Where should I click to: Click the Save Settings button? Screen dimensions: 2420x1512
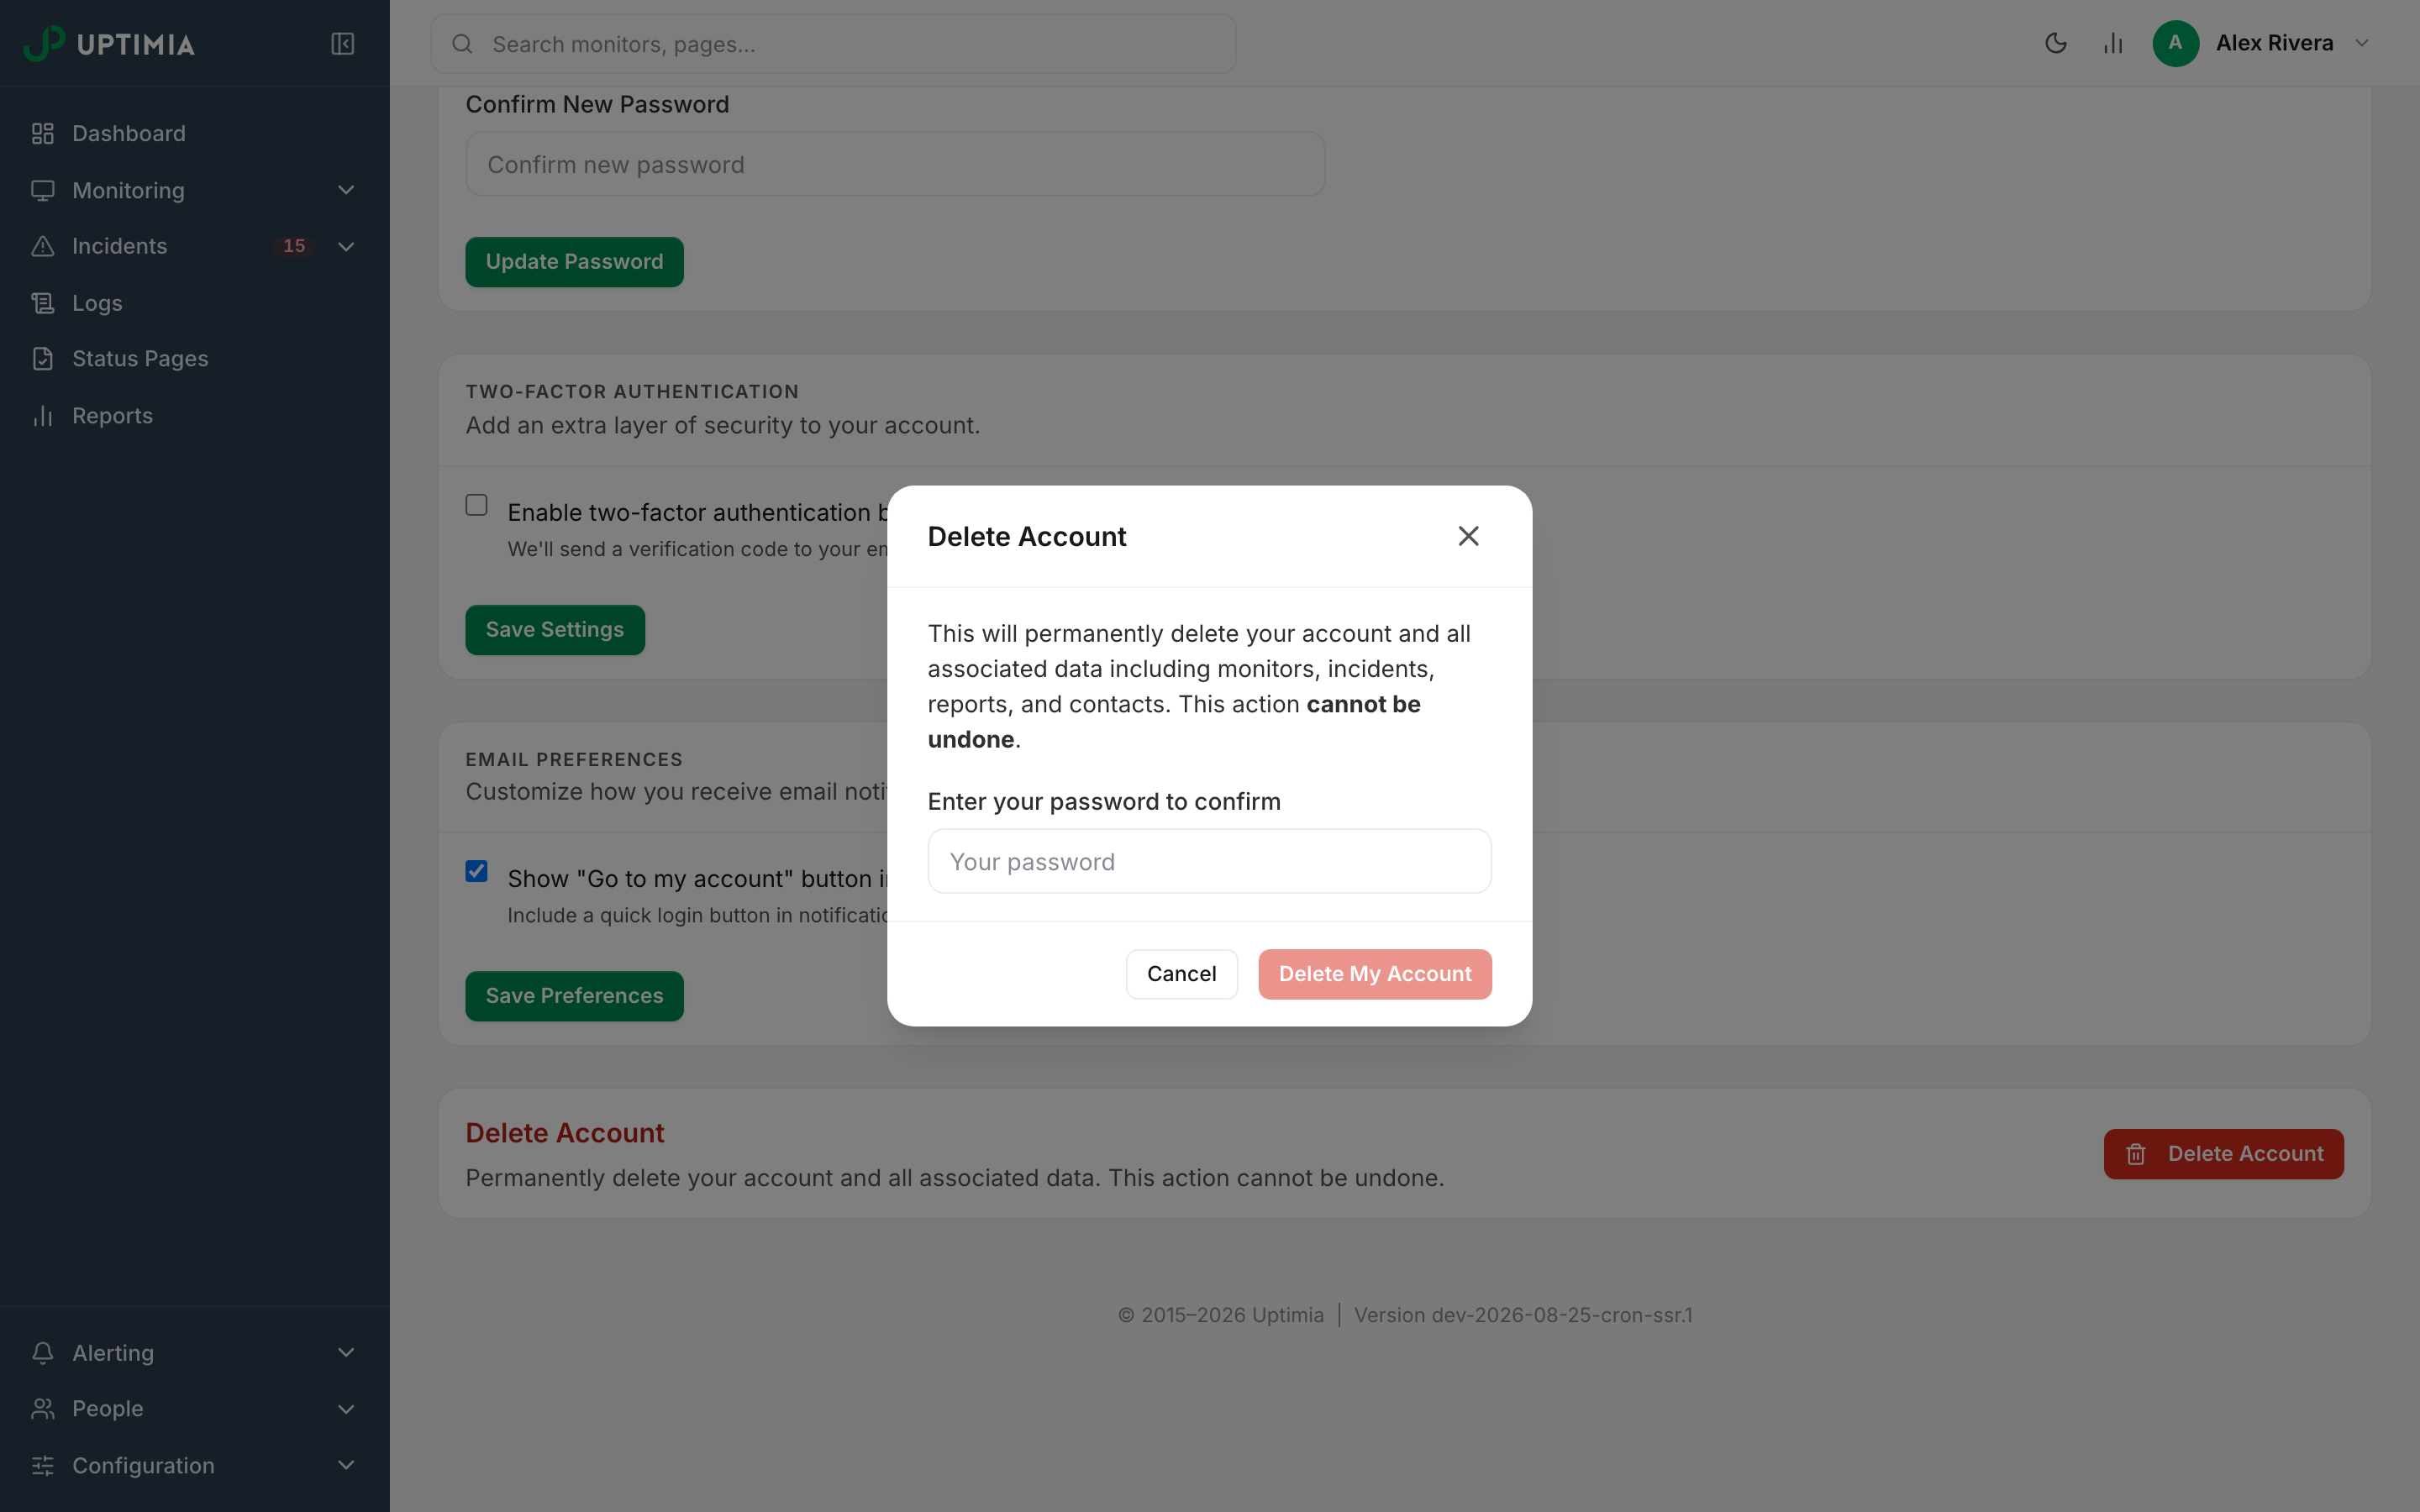click(x=555, y=630)
